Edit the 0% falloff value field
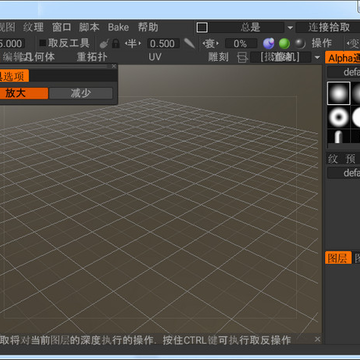 tap(241, 44)
